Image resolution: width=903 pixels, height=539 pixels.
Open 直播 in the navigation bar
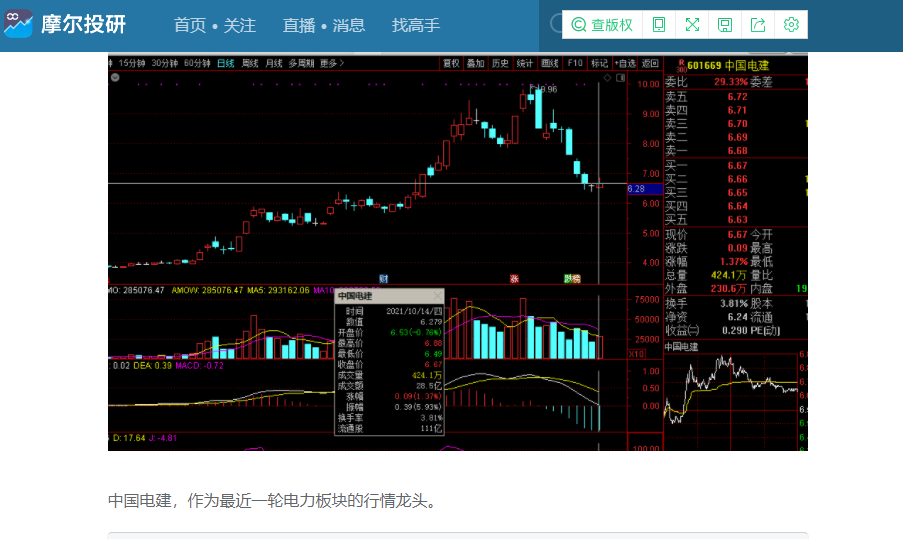[299, 25]
